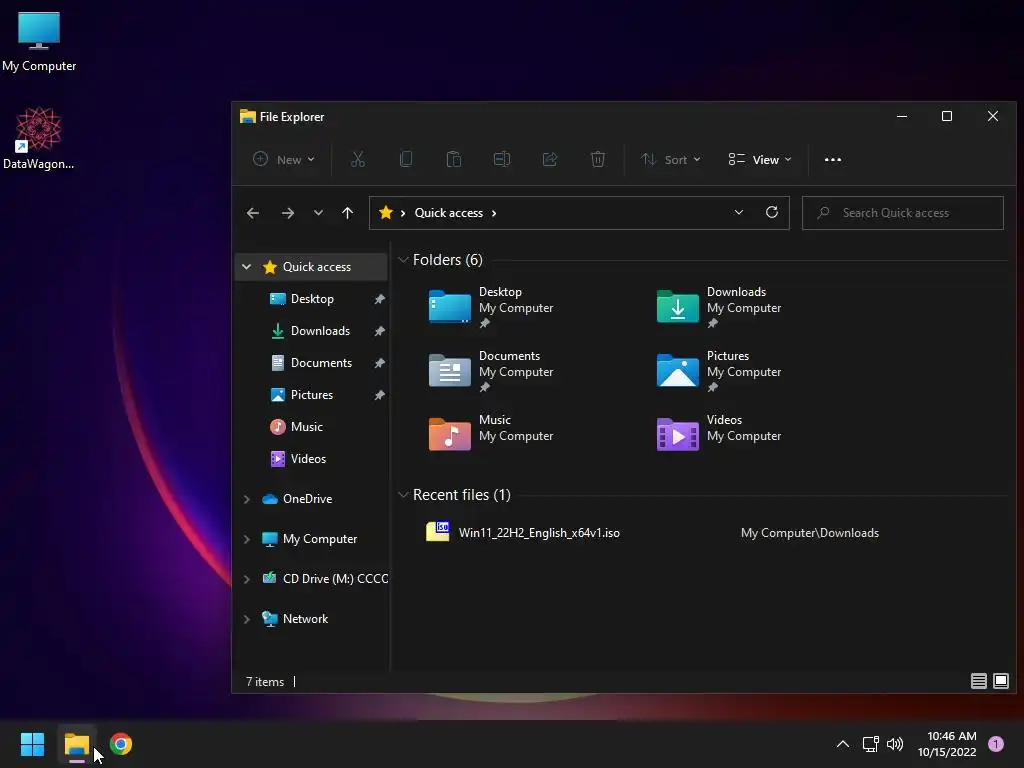This screenshot has width=1024, height=768.
Task: Click the Paste clipboard icon
Action: point(454,159)
